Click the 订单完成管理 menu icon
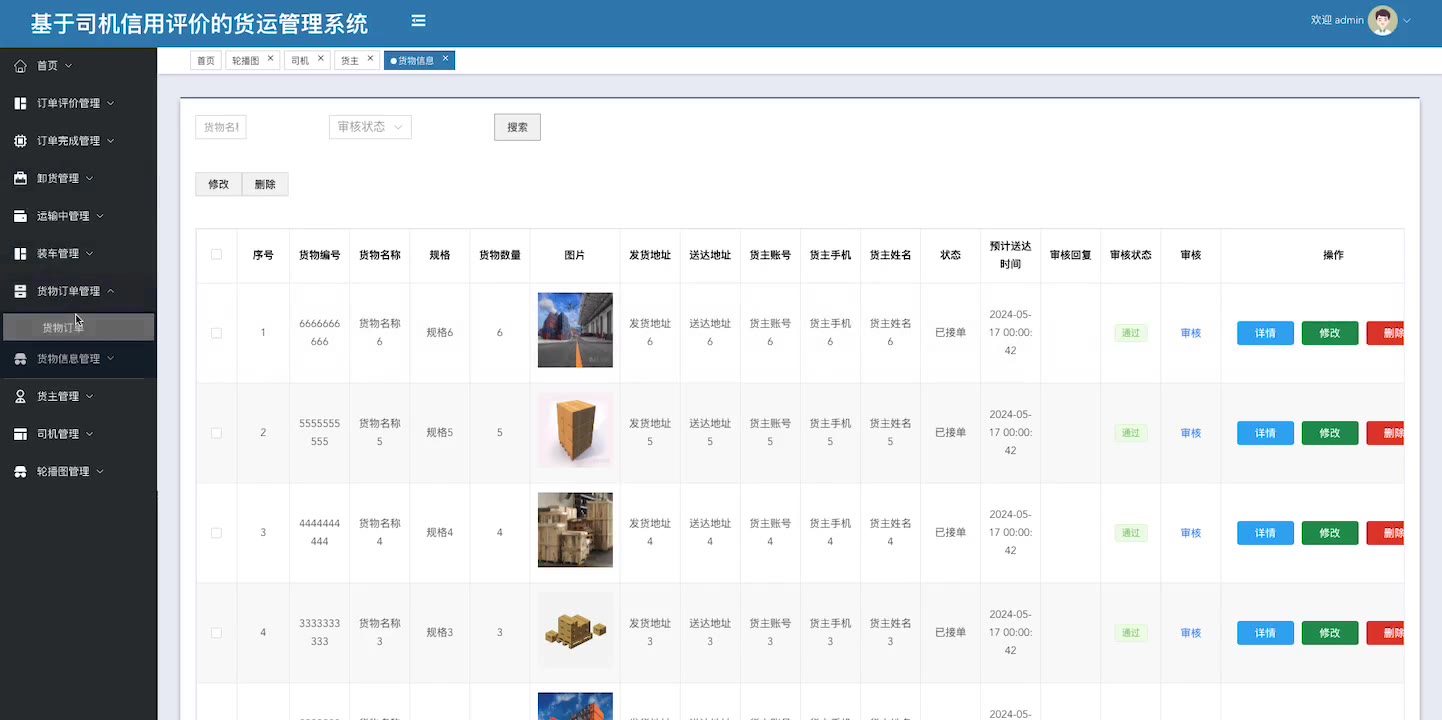Image resolution: width=1442 pixels, height=720 pixels. (20, 141)
